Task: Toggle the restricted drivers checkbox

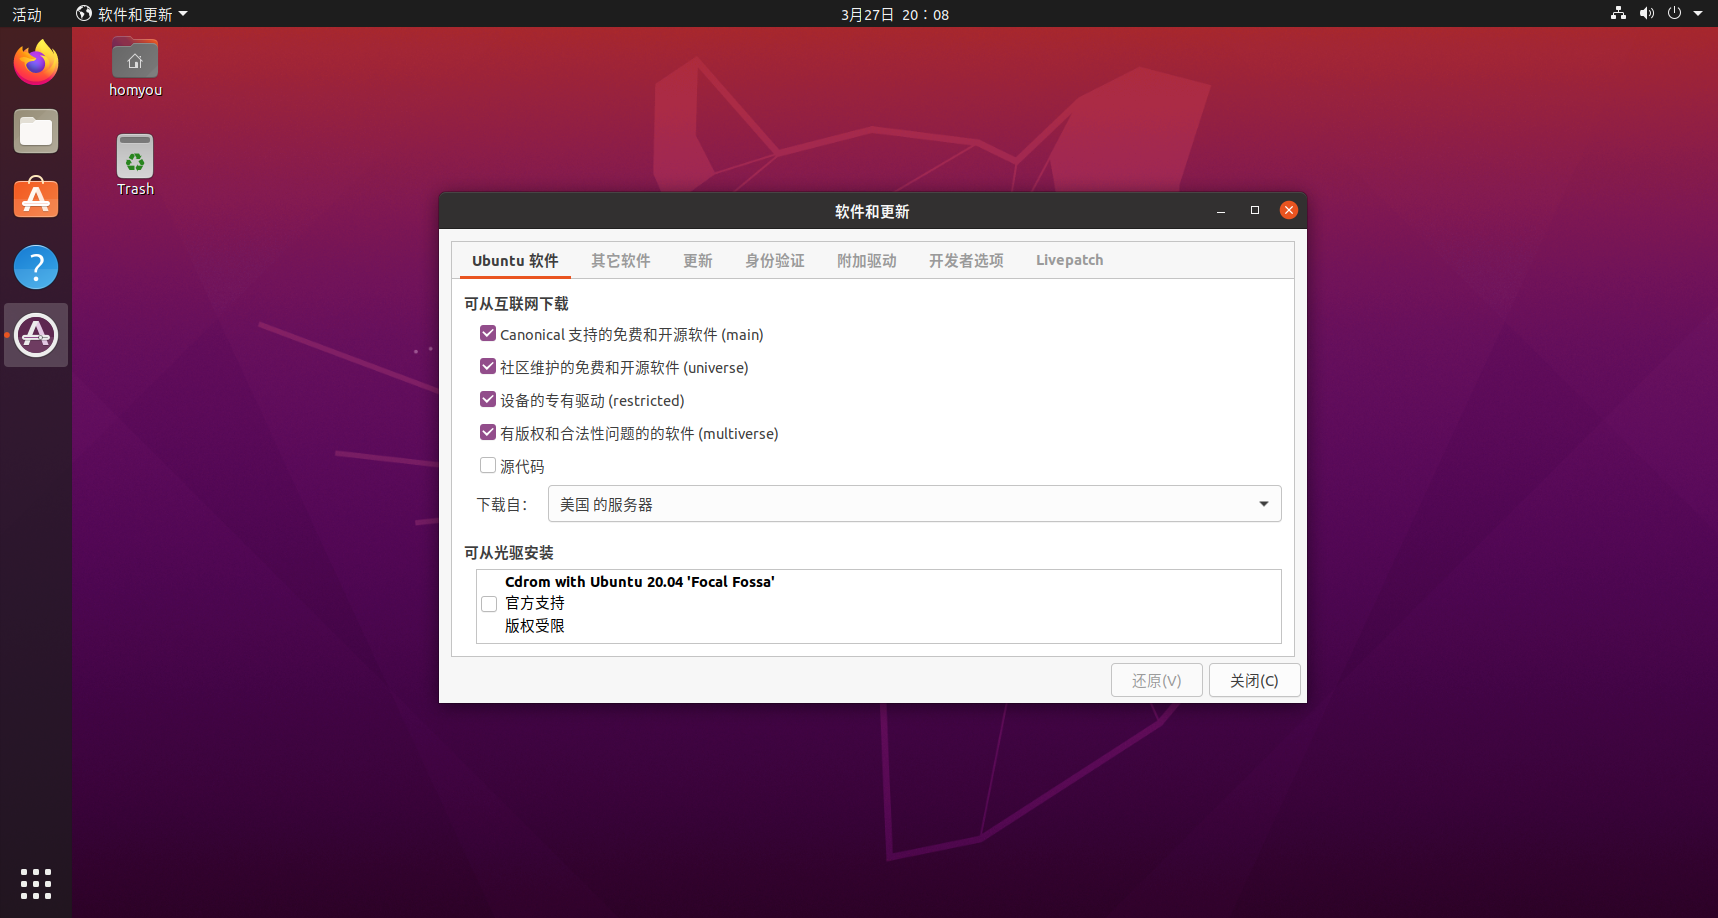Action: (488, 399)
